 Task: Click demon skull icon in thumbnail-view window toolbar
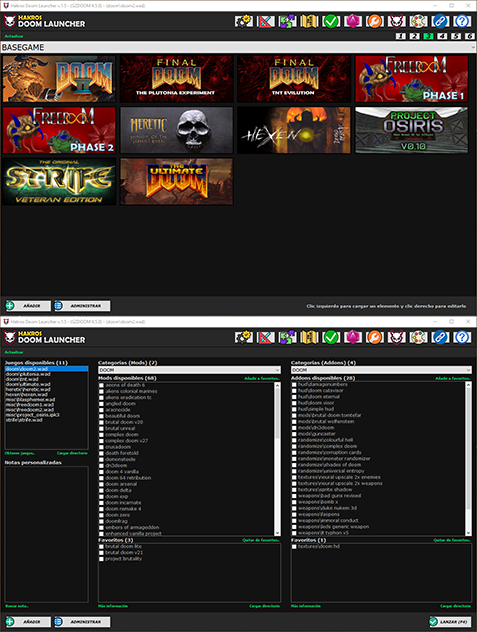[396, 21]
